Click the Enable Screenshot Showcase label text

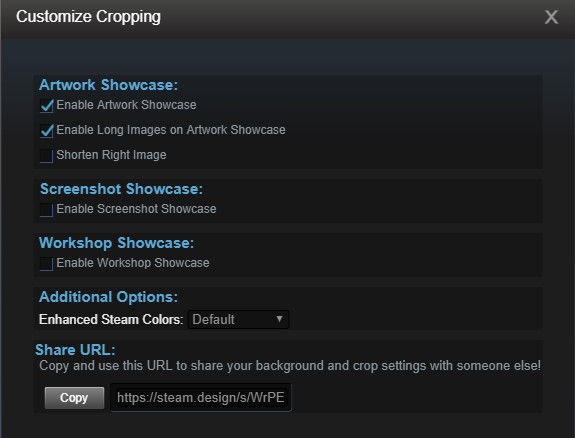pos(136,209)
